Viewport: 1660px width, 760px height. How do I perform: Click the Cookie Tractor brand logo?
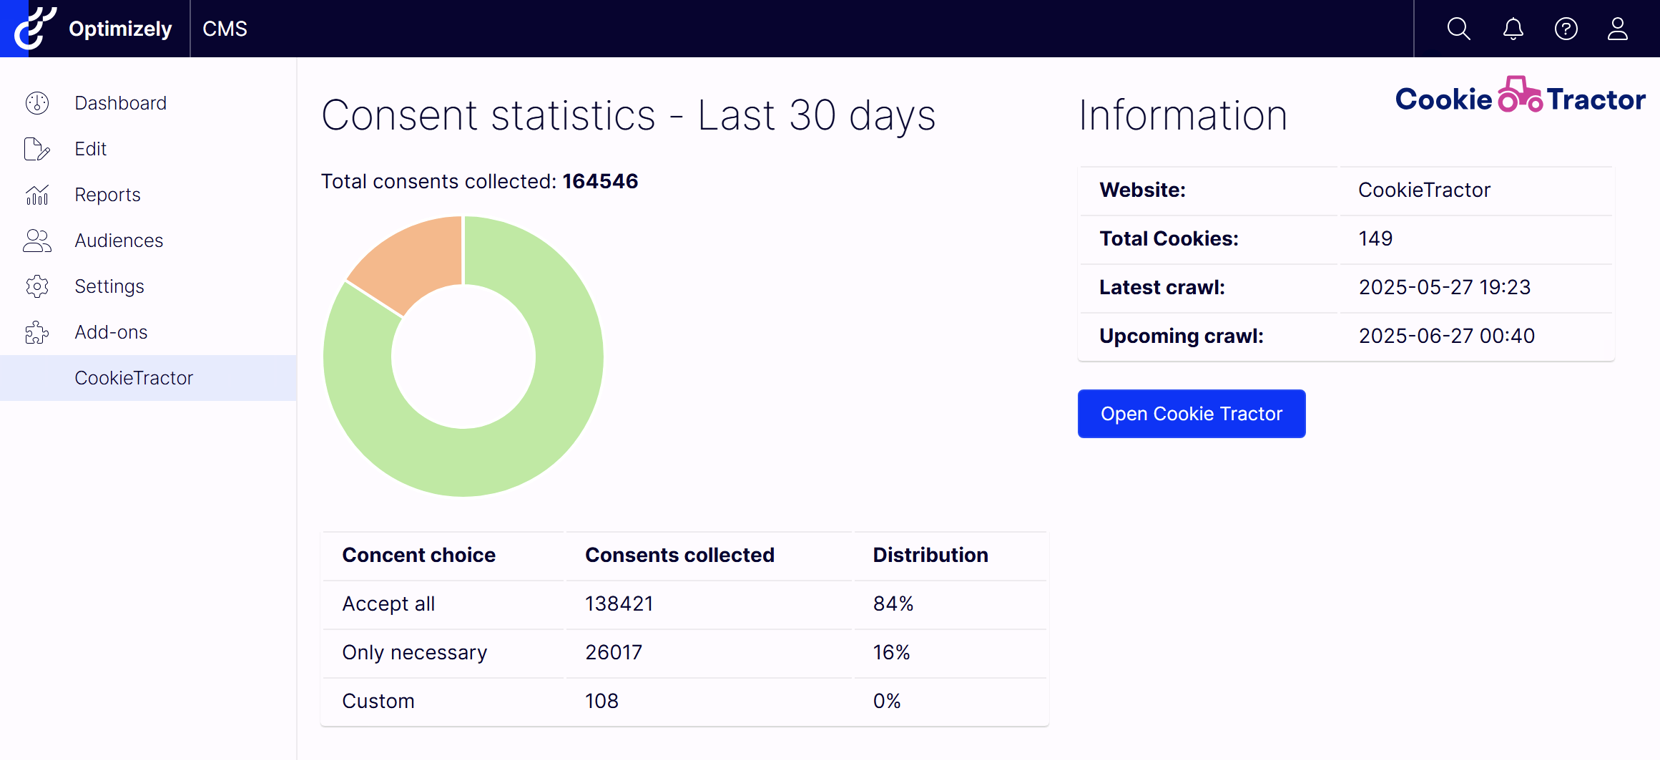pyautogui.click(x=1519, y=98)
